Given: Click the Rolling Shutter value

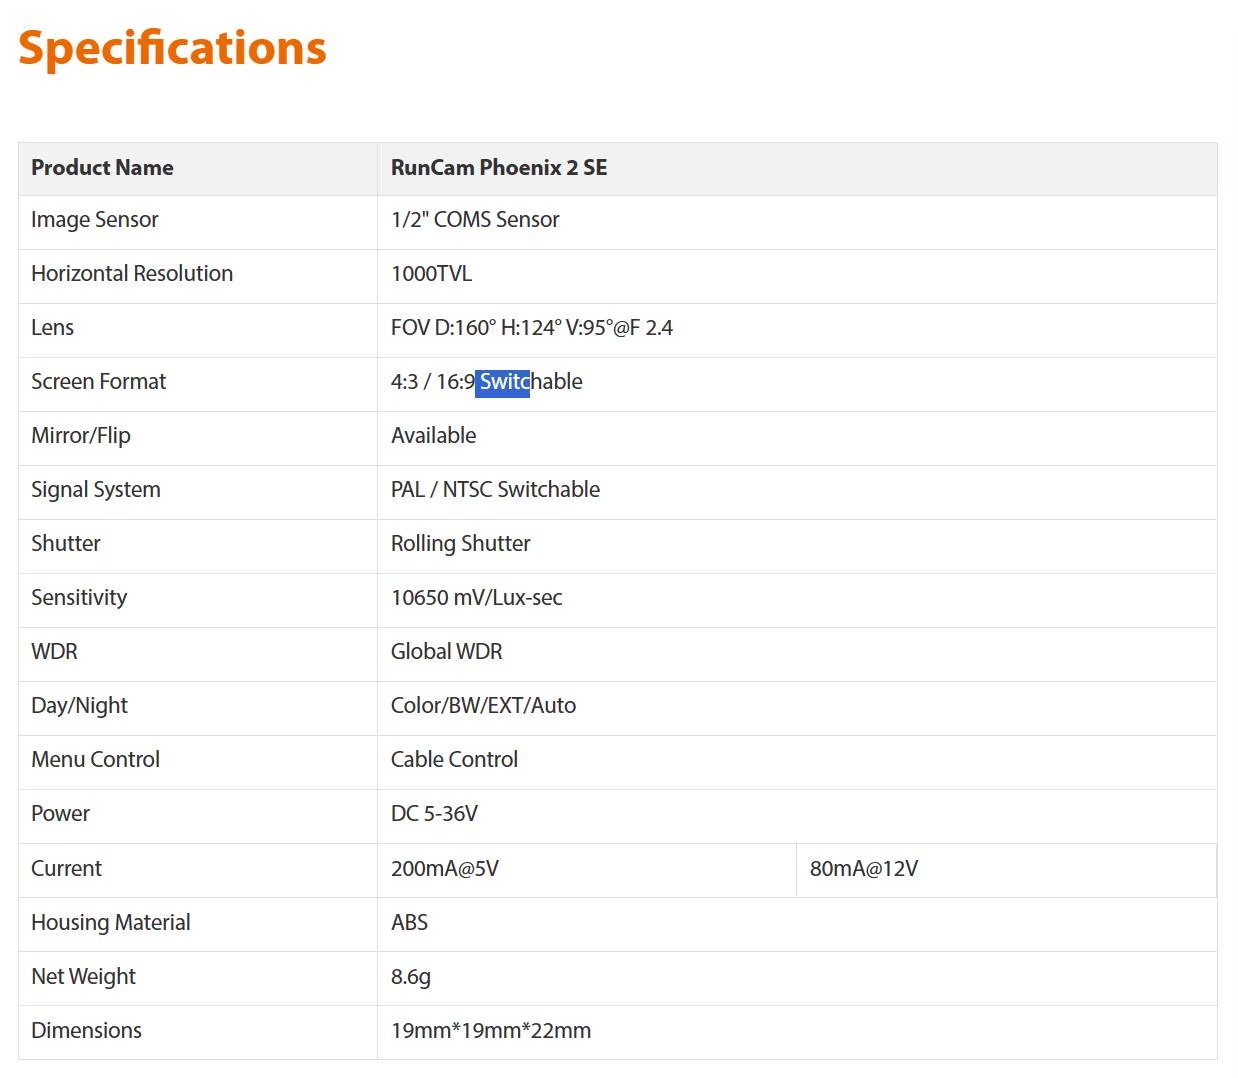Looking at the screenshot, I should 460,544.
